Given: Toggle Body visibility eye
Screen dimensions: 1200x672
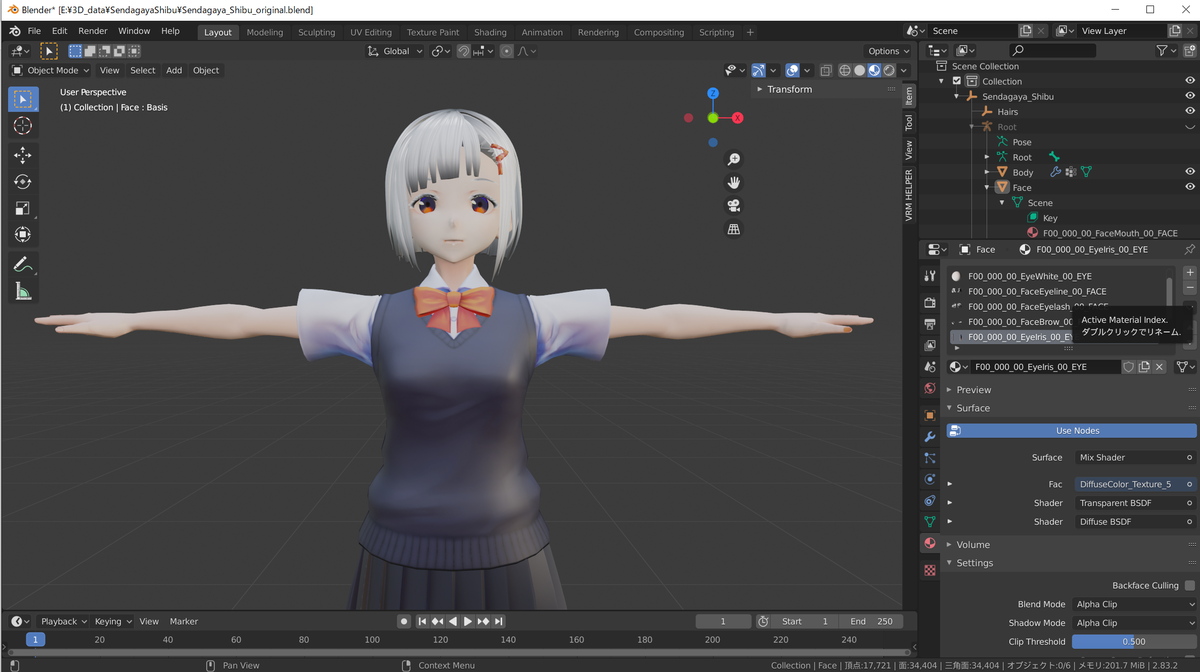Looking at the screenshot, I should pos(1190,172).
